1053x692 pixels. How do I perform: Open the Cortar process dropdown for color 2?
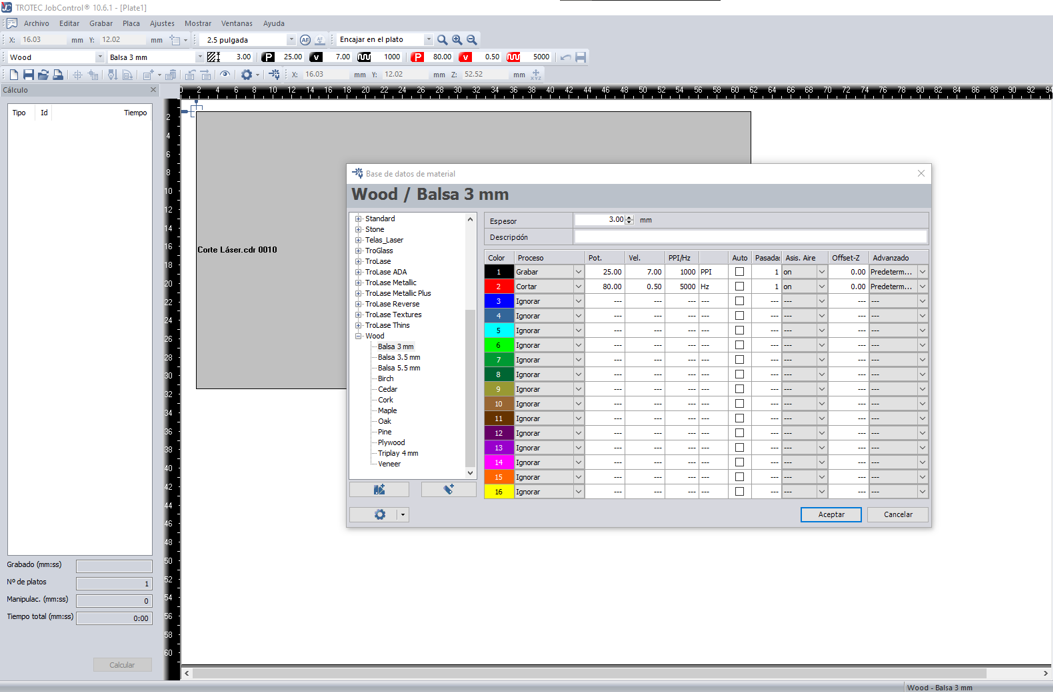click(578, 287)
